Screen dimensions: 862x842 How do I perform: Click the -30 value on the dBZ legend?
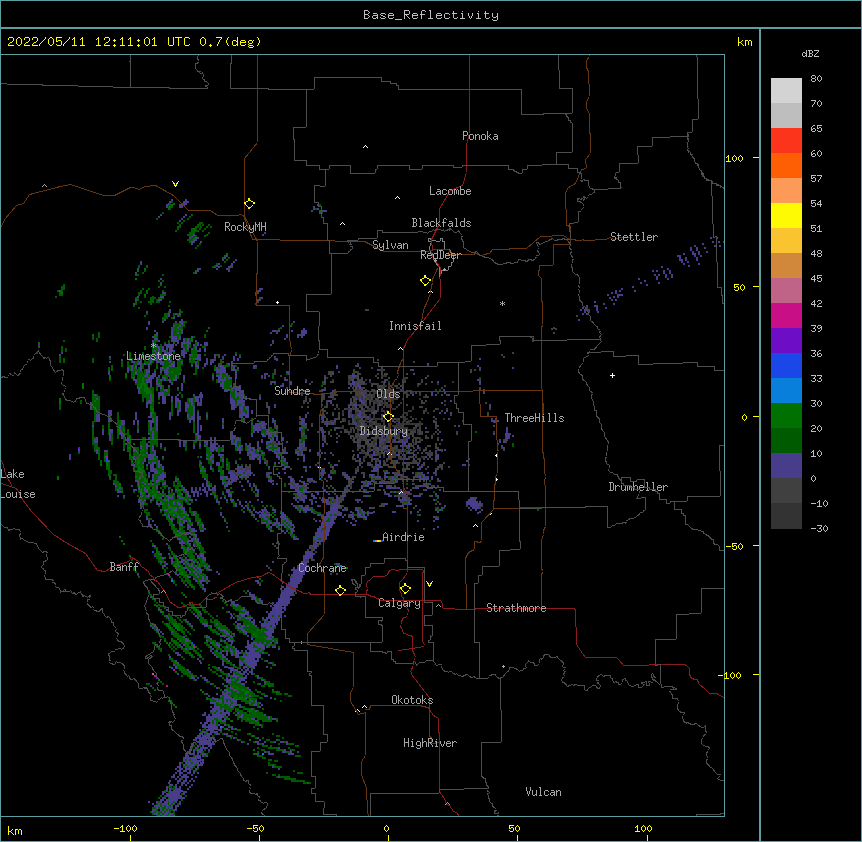tap(819, 528)
